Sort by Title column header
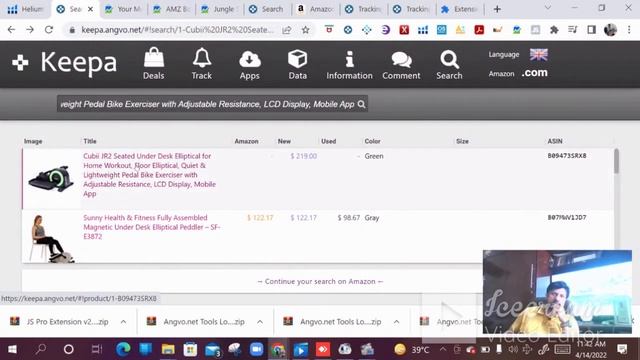The width and height of the screenshot is (640, 360). [90, 141]
